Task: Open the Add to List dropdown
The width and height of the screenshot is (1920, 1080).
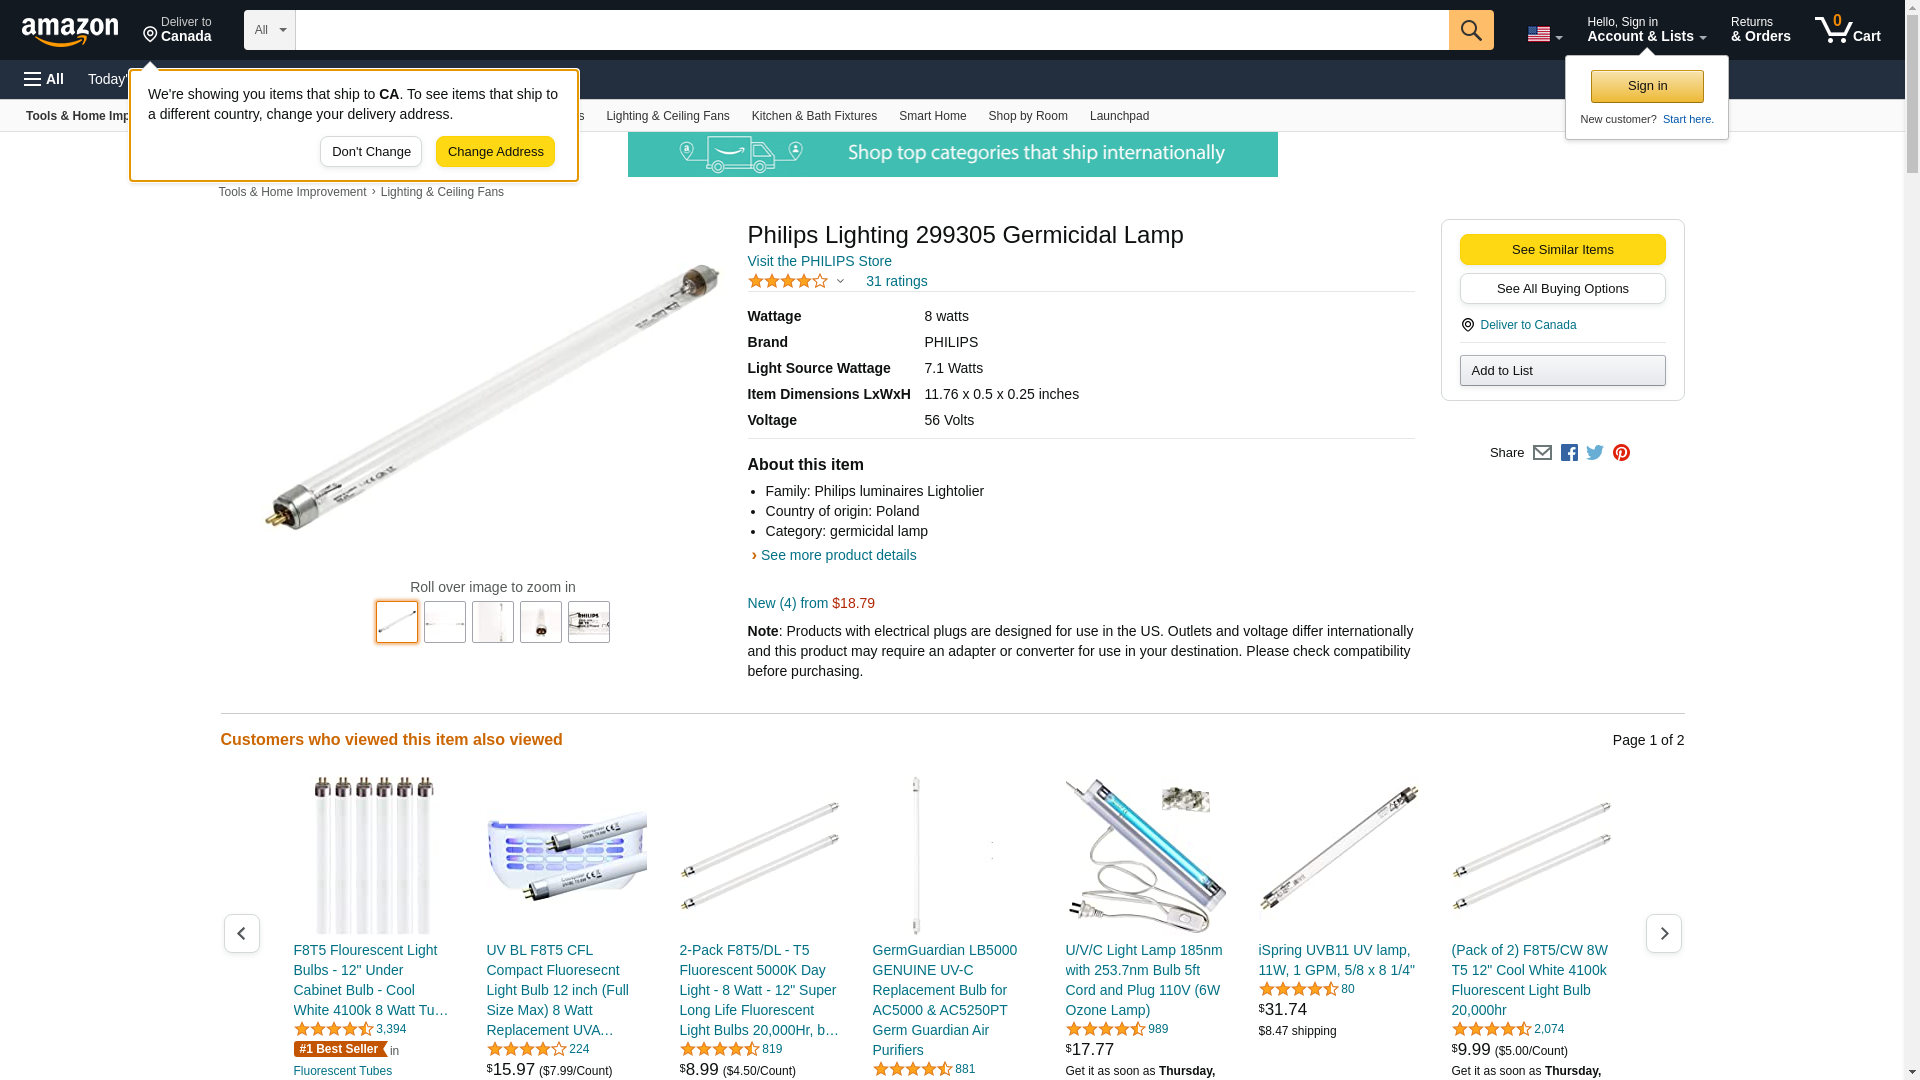Action: [x=1562, y=371]
